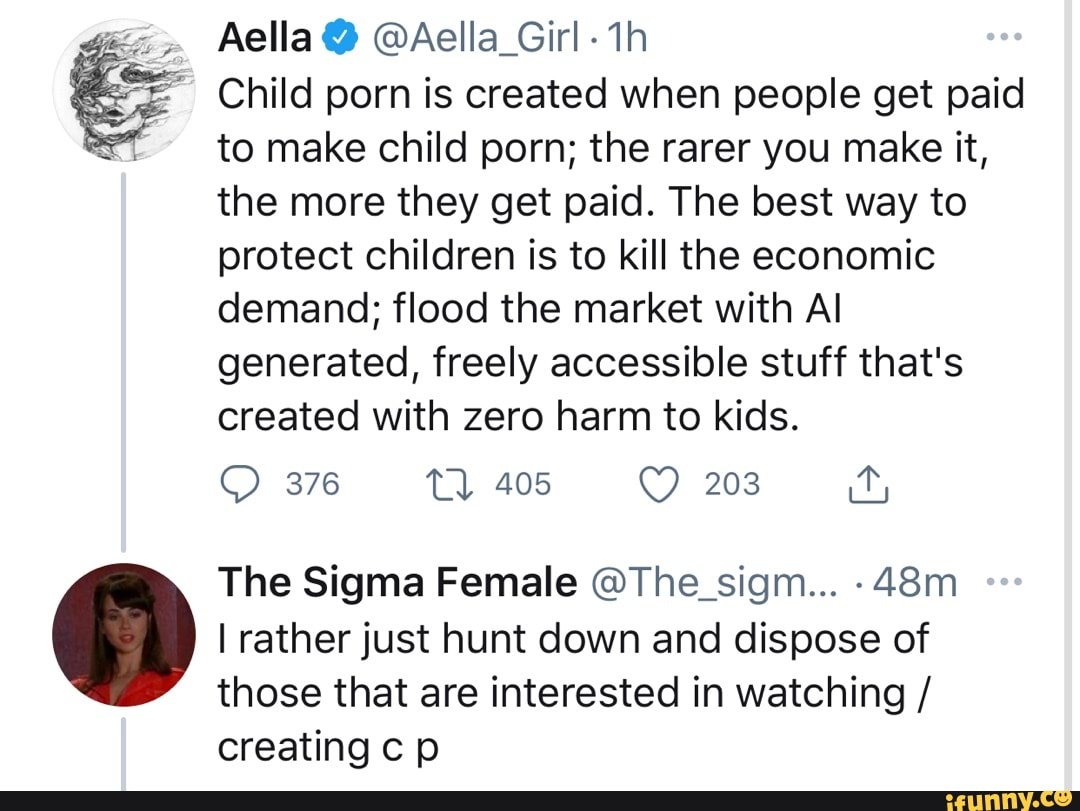This screenshot has height=811, width=1080.
Task: View the 376 replies count
Action: (x=313, y=485)
